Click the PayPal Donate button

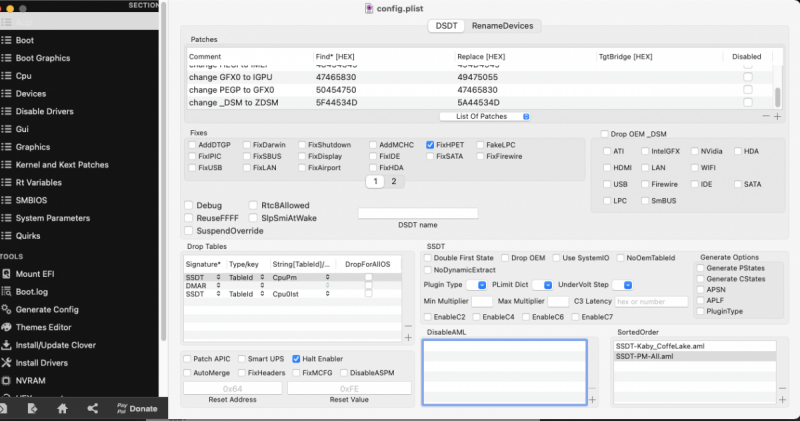(135, 408)
